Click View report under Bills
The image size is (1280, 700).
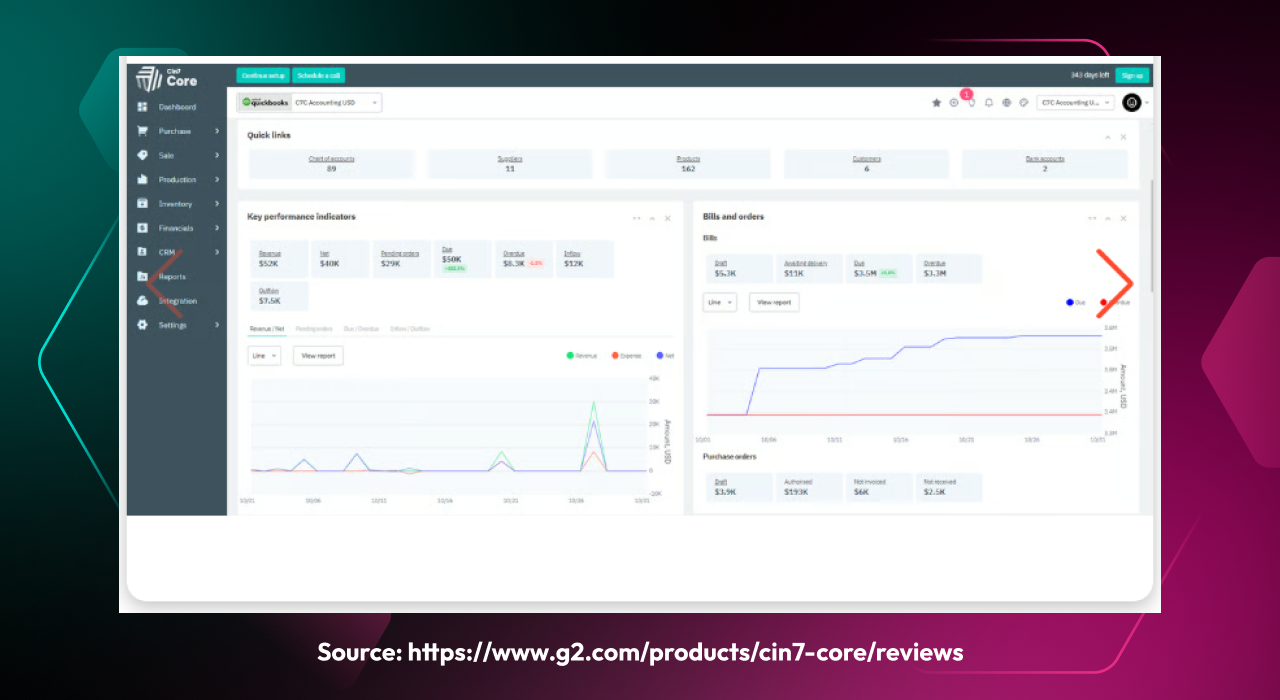[774, 301]
